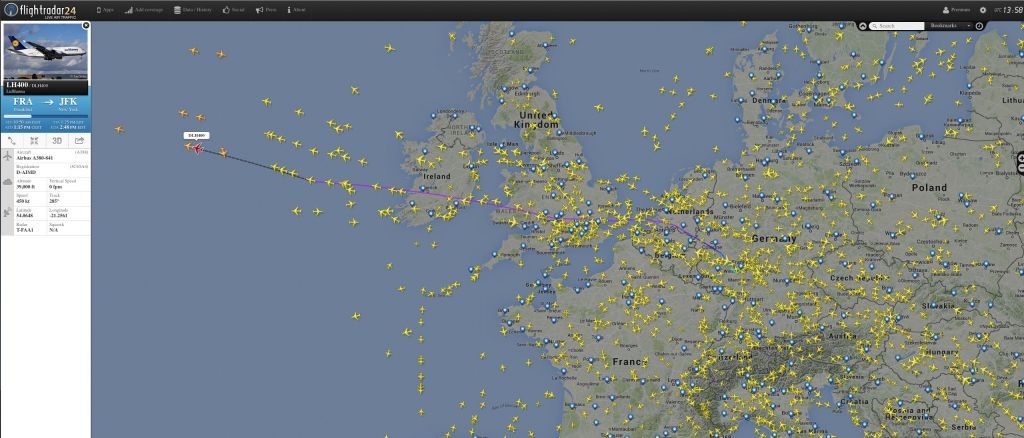Collapse the search bar with up arrow

point(862,26)
